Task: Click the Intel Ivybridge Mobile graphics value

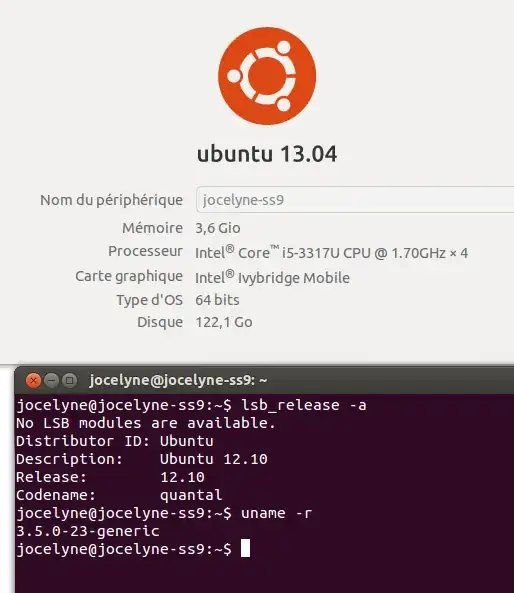Action: coord(272,278)
